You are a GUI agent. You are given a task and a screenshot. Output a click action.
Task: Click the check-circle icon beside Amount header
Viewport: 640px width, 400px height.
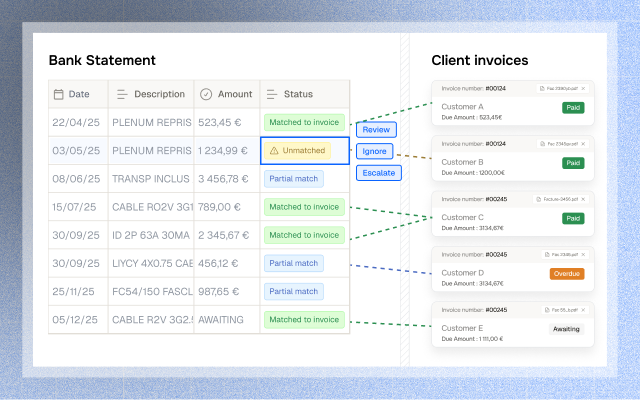[206, 94]
